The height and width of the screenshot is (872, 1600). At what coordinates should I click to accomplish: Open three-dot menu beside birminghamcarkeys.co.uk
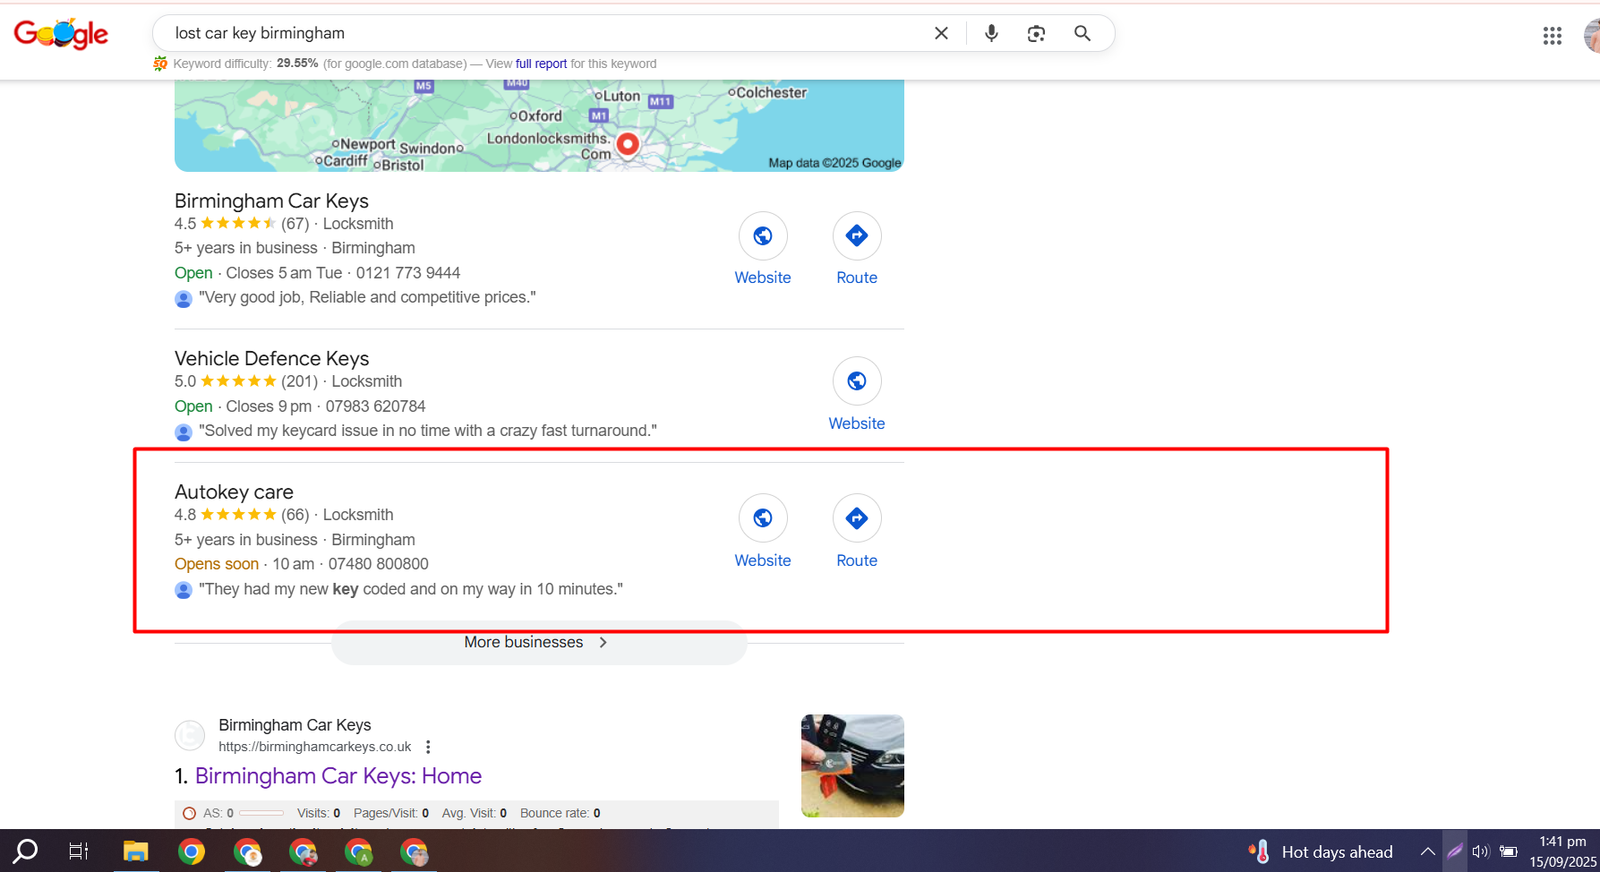428,747
